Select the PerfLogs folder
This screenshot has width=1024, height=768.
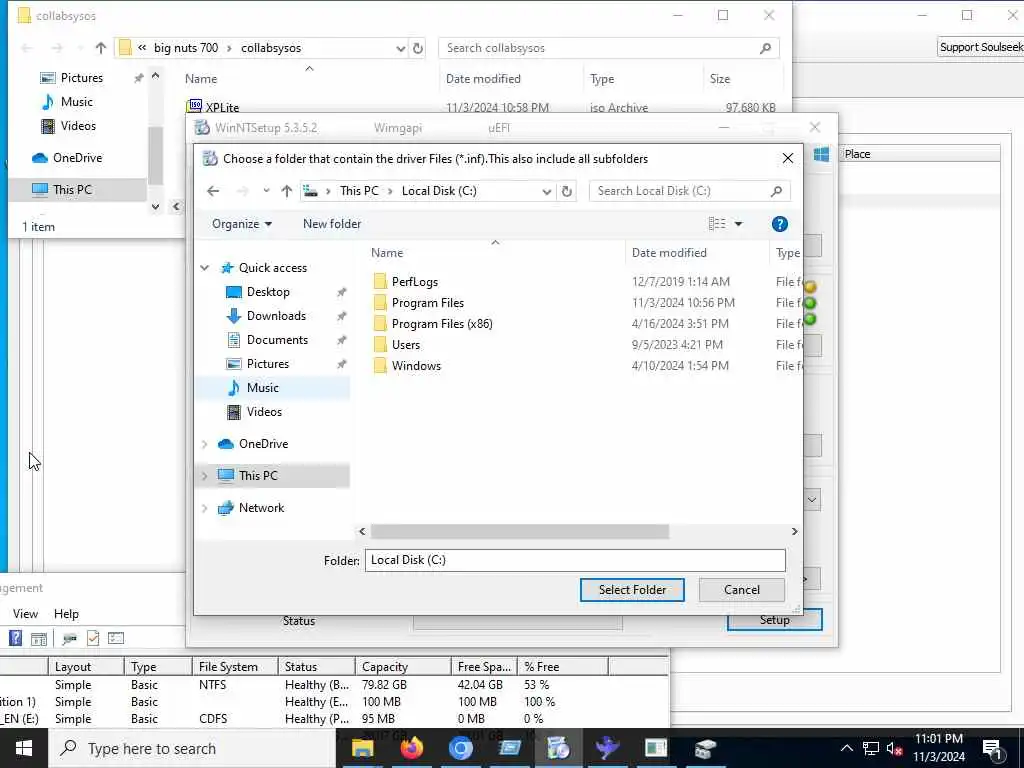coord(414,281)
